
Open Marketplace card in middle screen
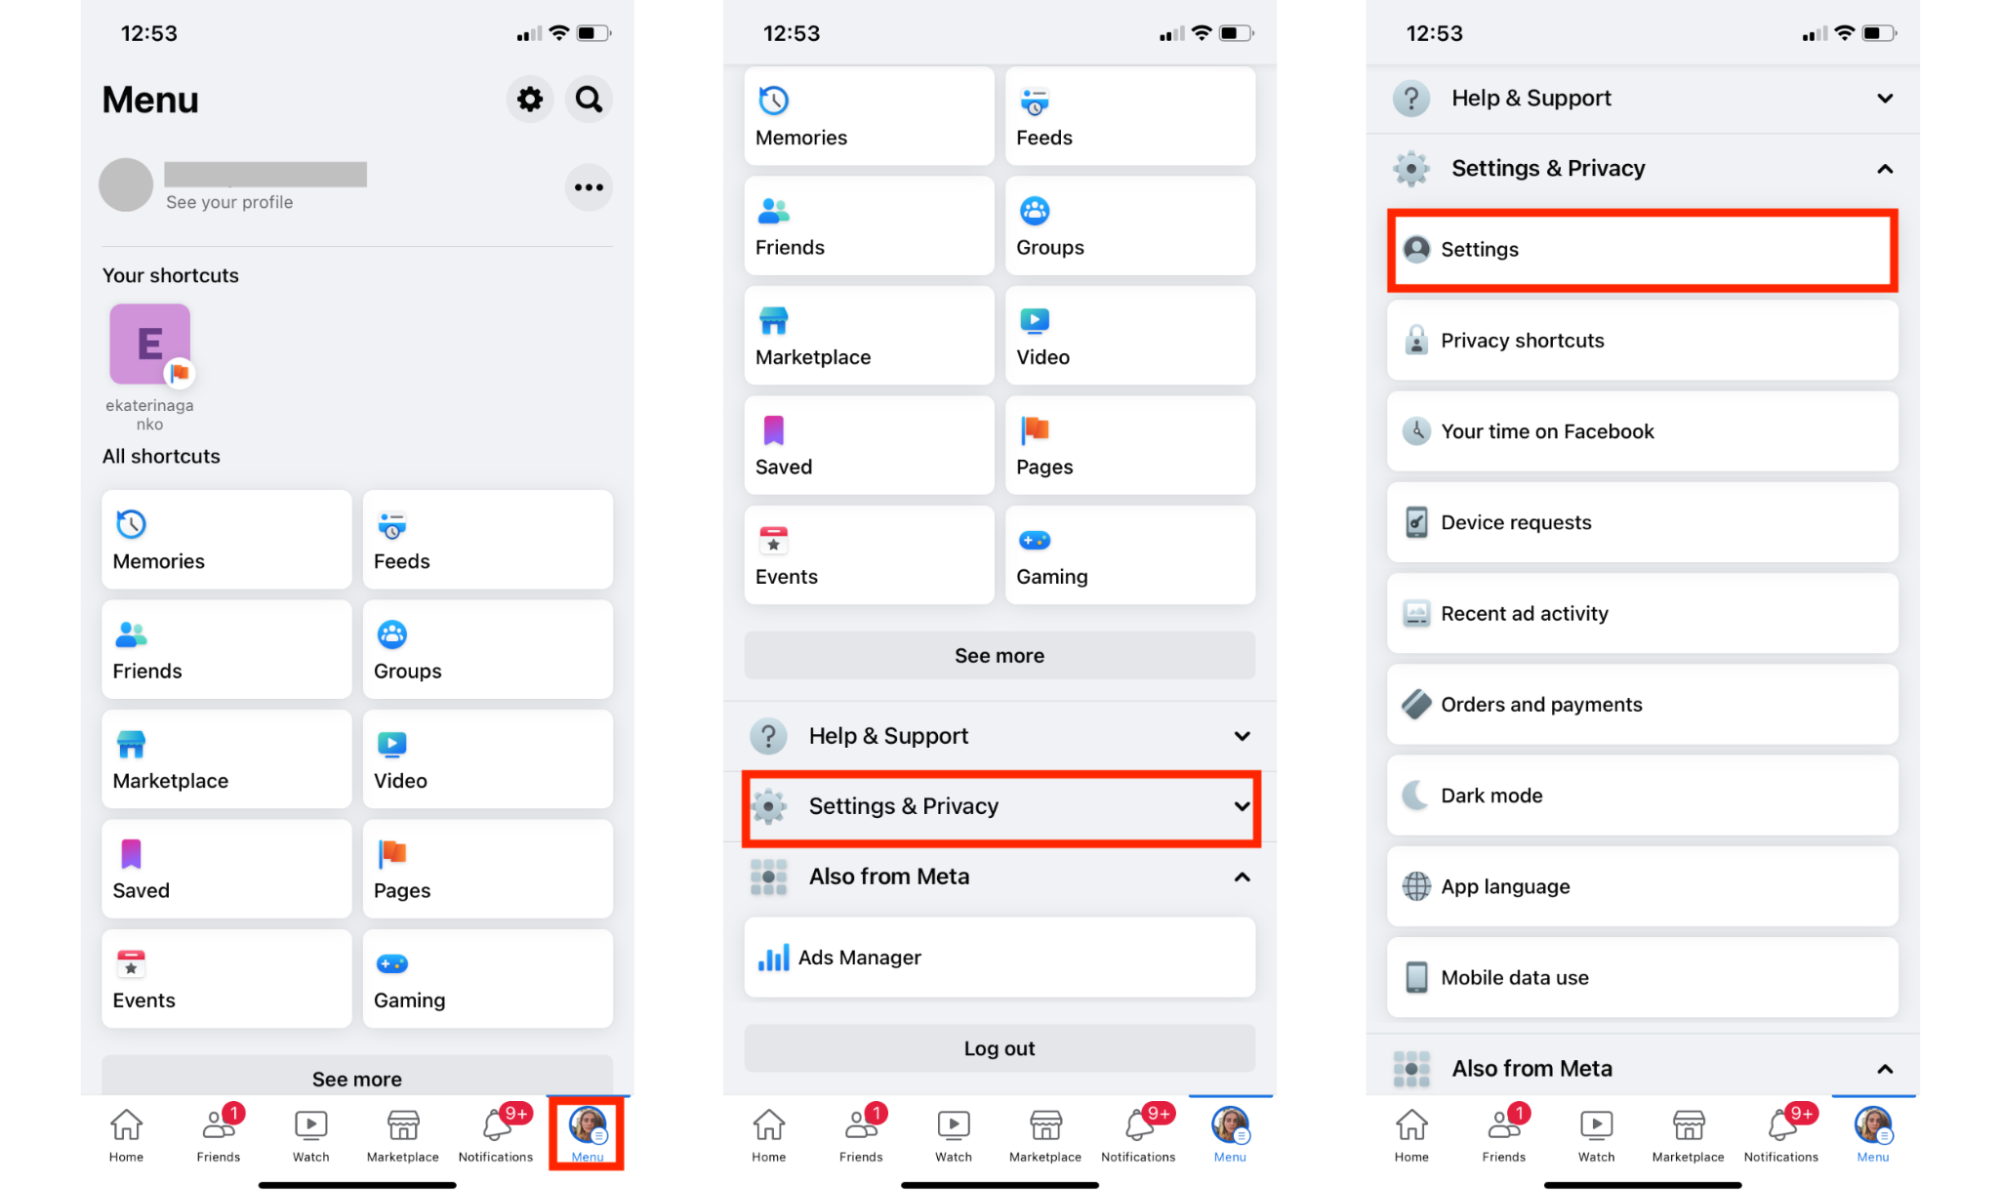coord(869,336)
